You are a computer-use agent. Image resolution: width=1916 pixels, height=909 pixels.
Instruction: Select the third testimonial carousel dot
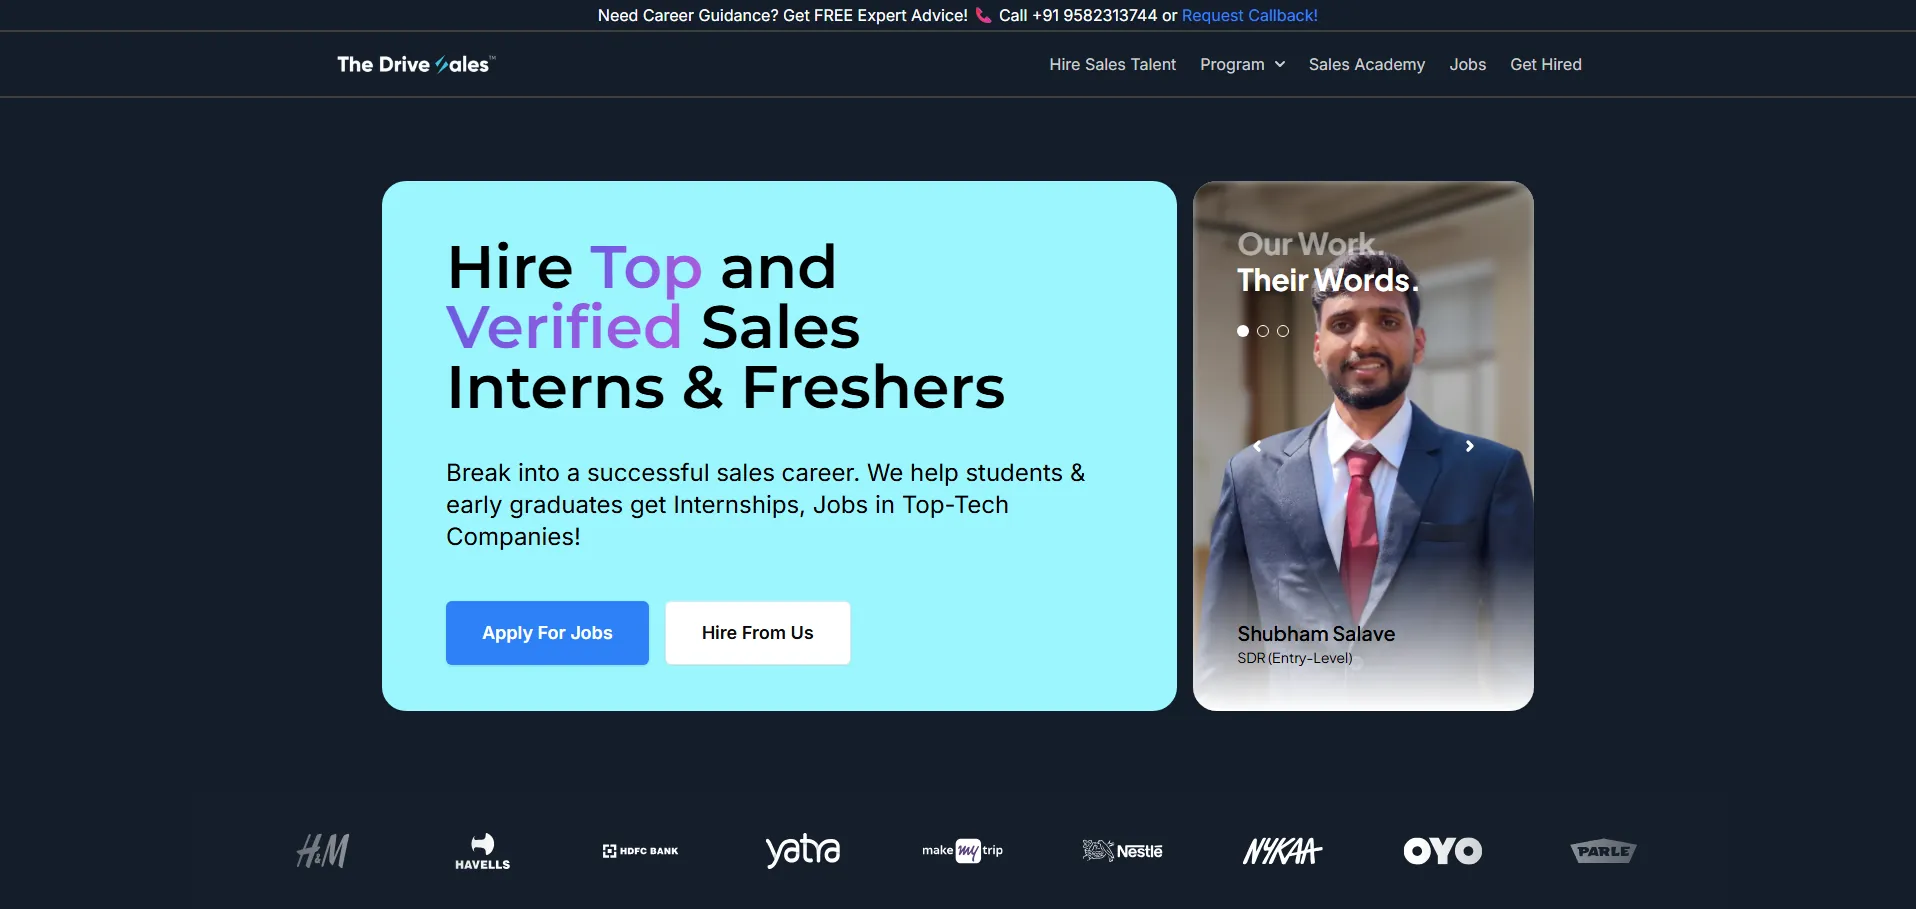pos(1283,331)
